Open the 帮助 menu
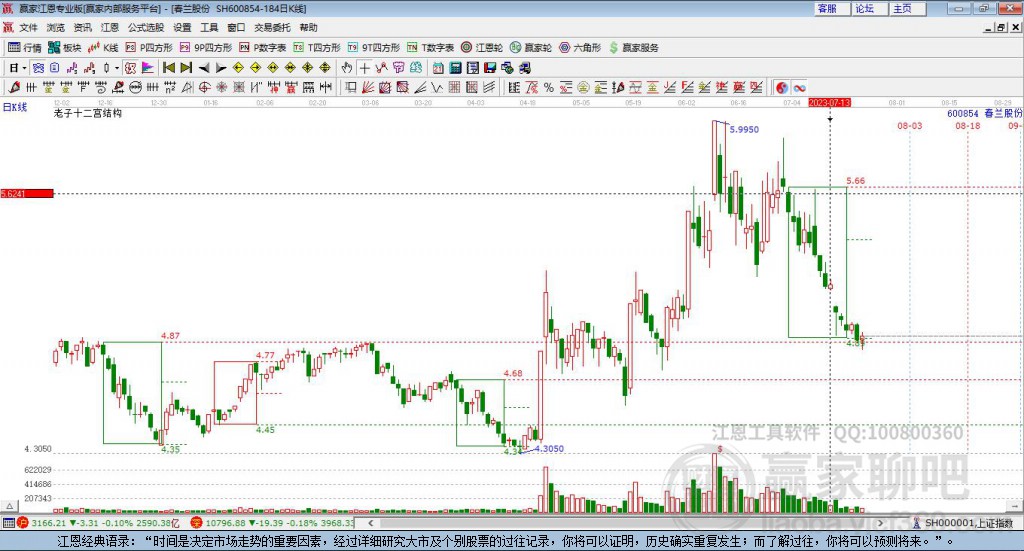This screenshot has height=551, width=1024. 308,27
